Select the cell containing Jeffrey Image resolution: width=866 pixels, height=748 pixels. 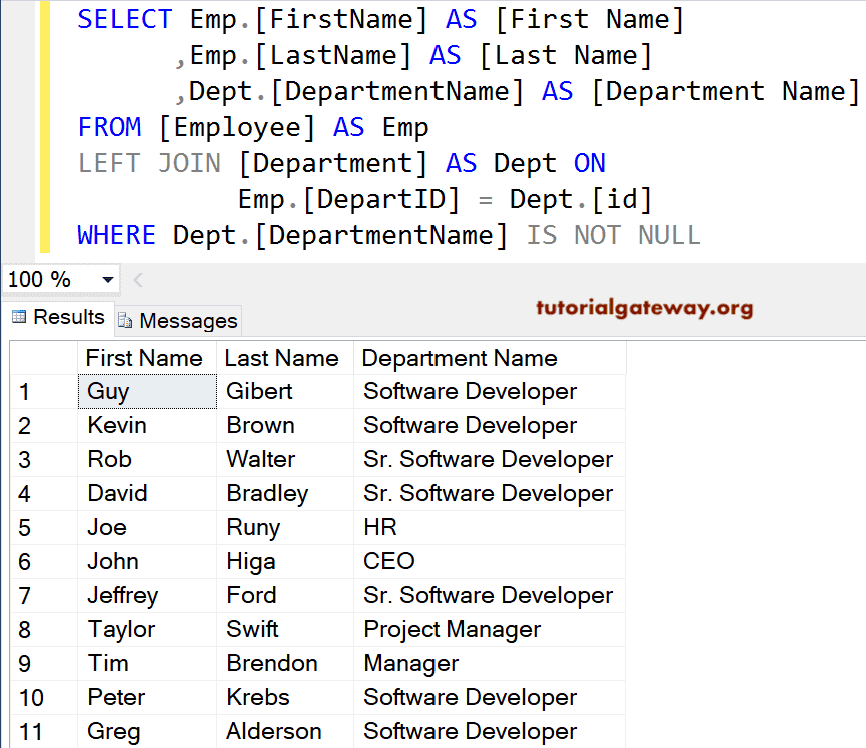click(x=147, y=596)
